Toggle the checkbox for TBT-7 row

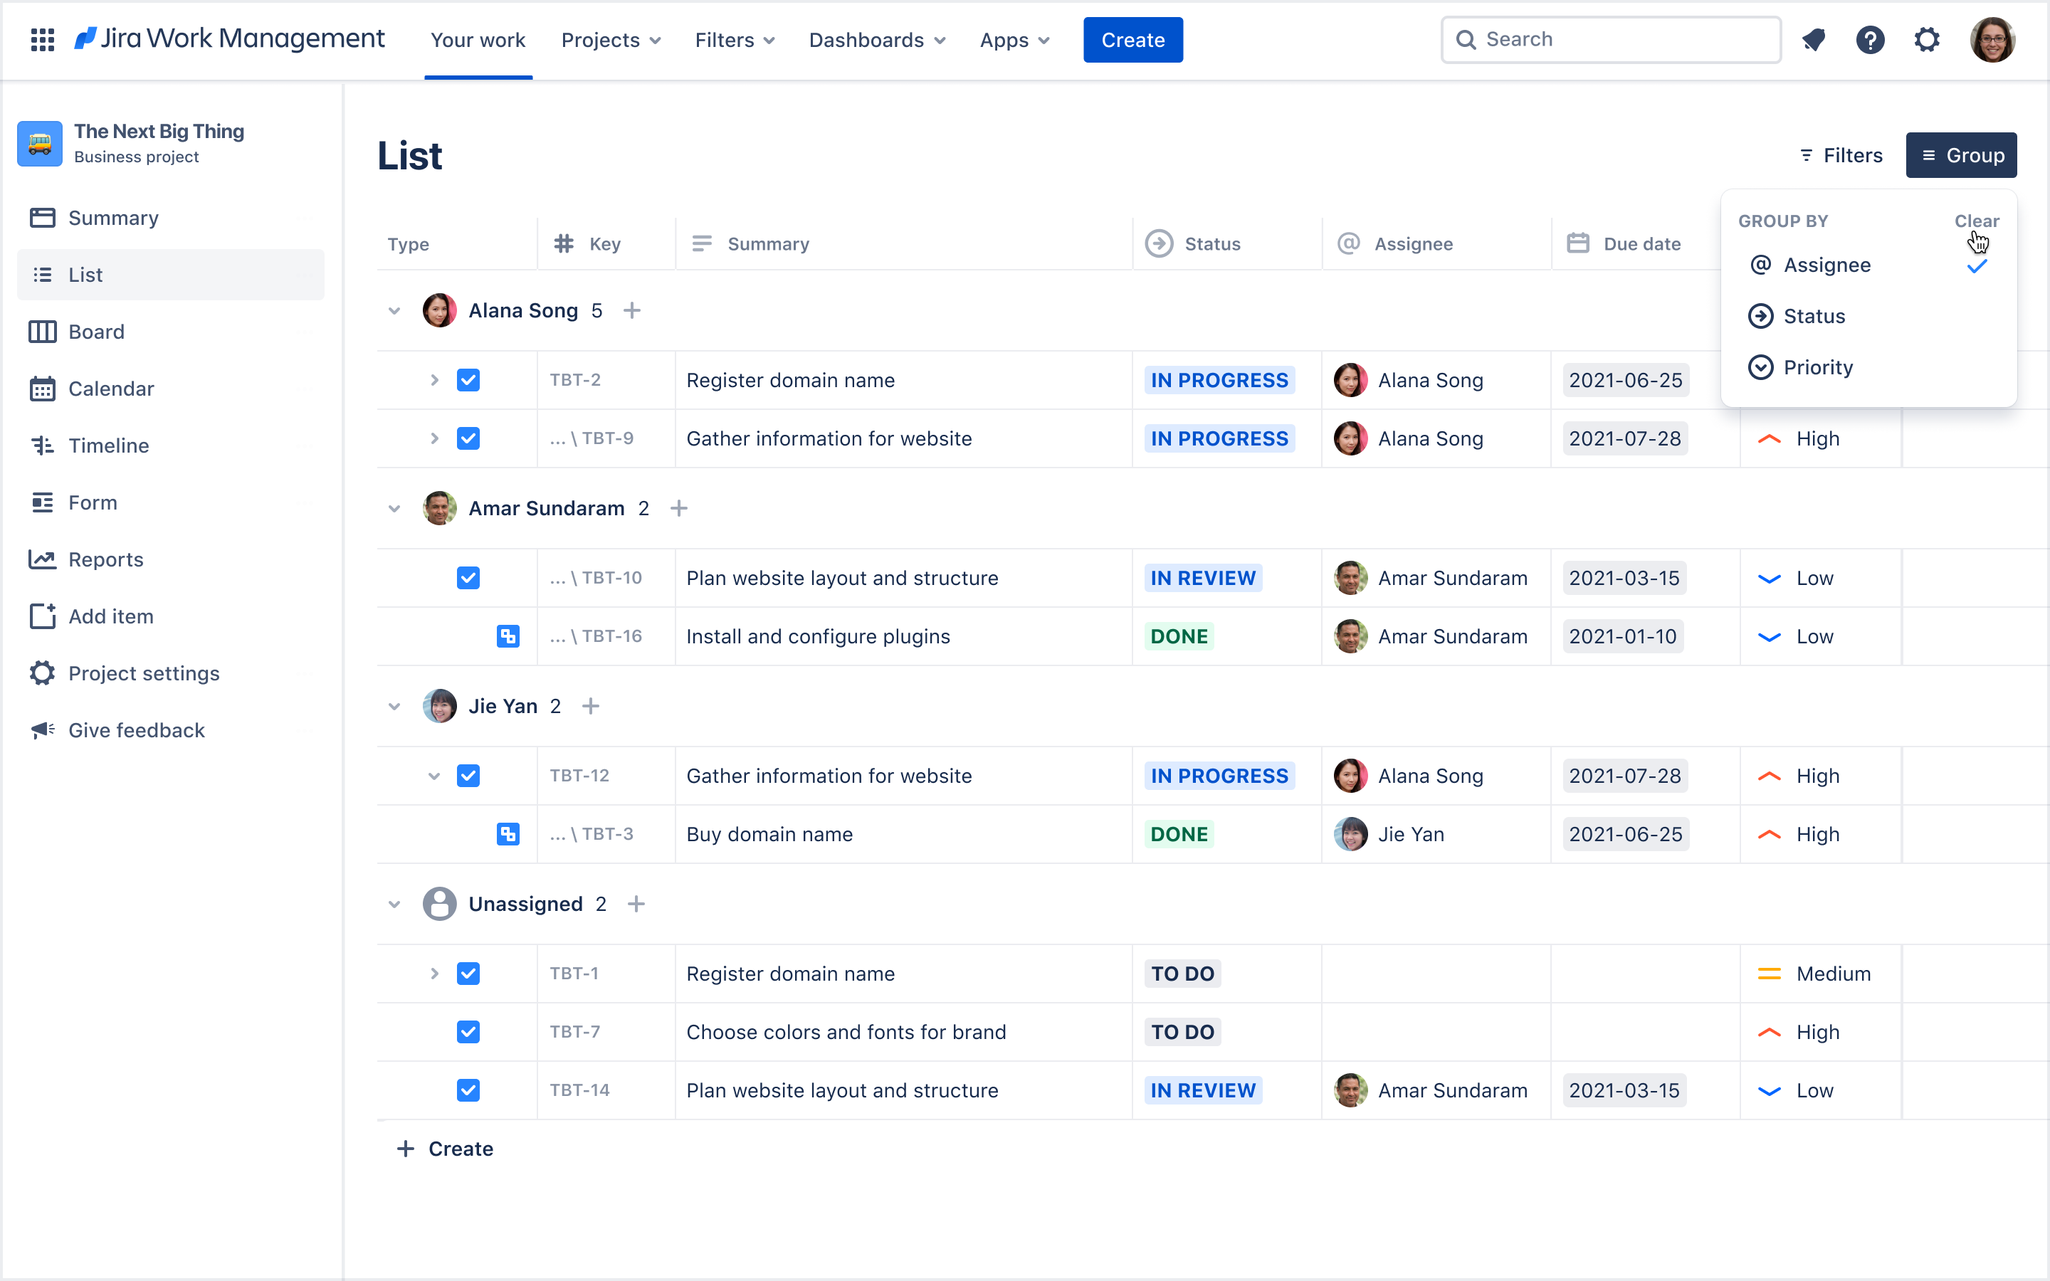[468, 1032]
